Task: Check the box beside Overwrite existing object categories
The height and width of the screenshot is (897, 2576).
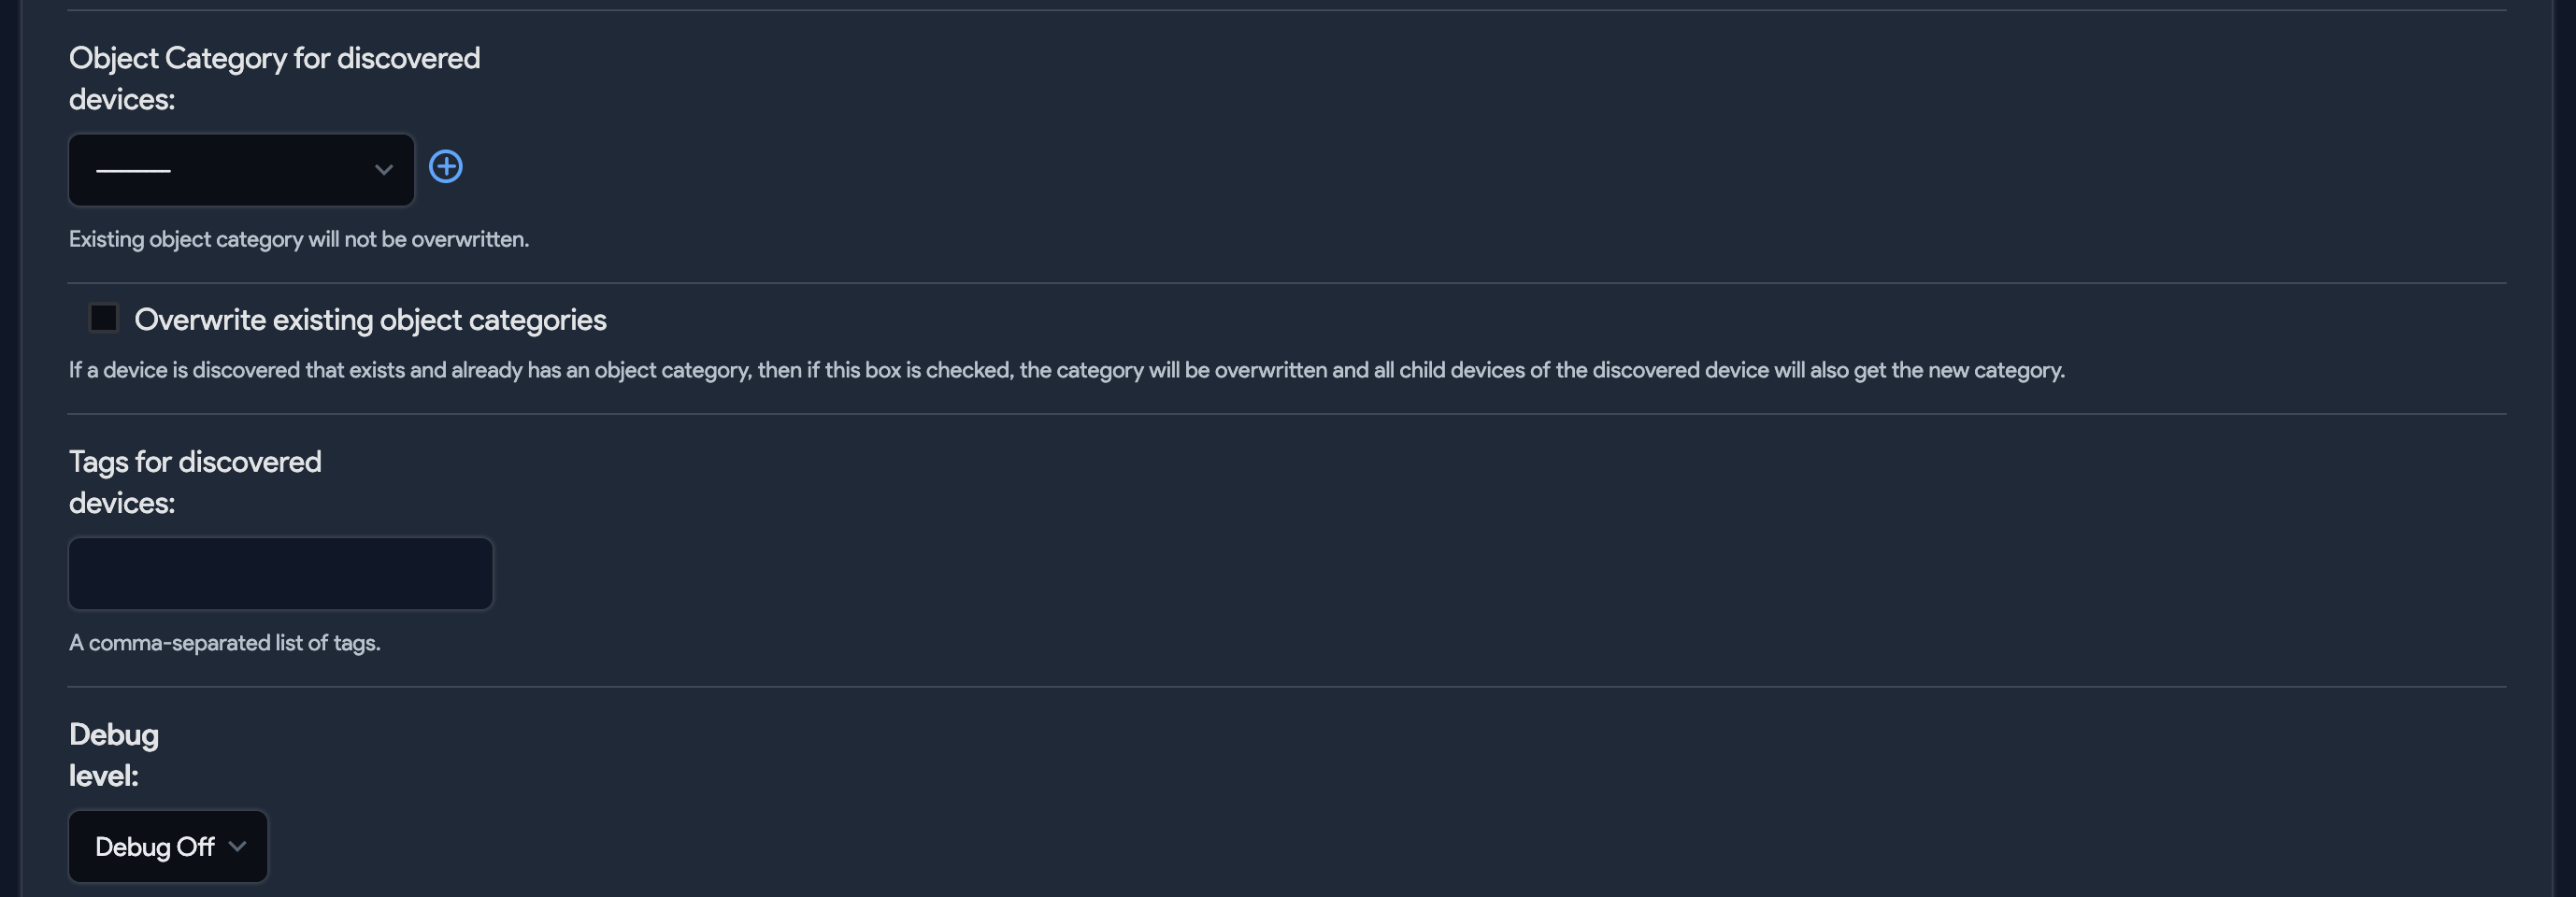Action: pos(103,318)
